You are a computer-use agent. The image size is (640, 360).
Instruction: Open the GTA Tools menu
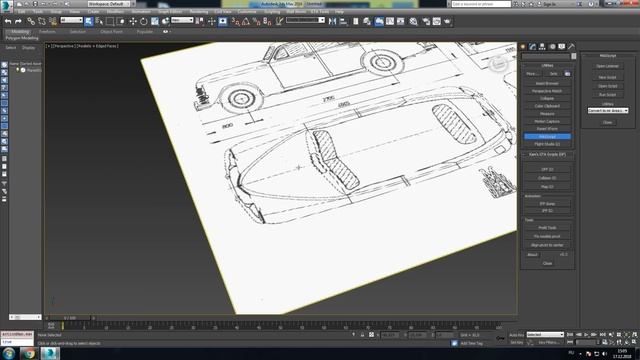click(x=320, y=12)
